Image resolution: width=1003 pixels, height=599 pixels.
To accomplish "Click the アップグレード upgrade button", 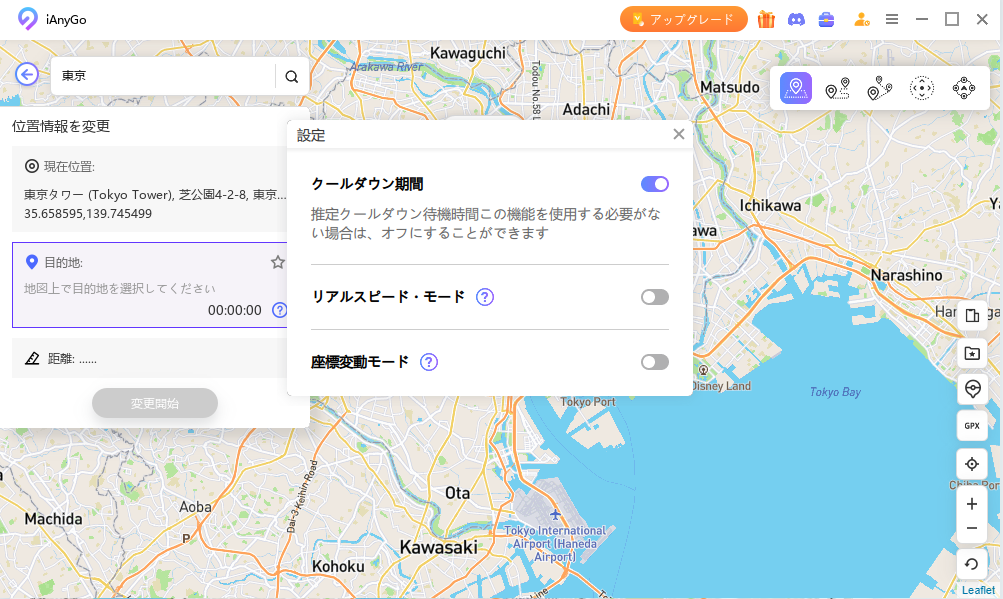I will 683,19.
